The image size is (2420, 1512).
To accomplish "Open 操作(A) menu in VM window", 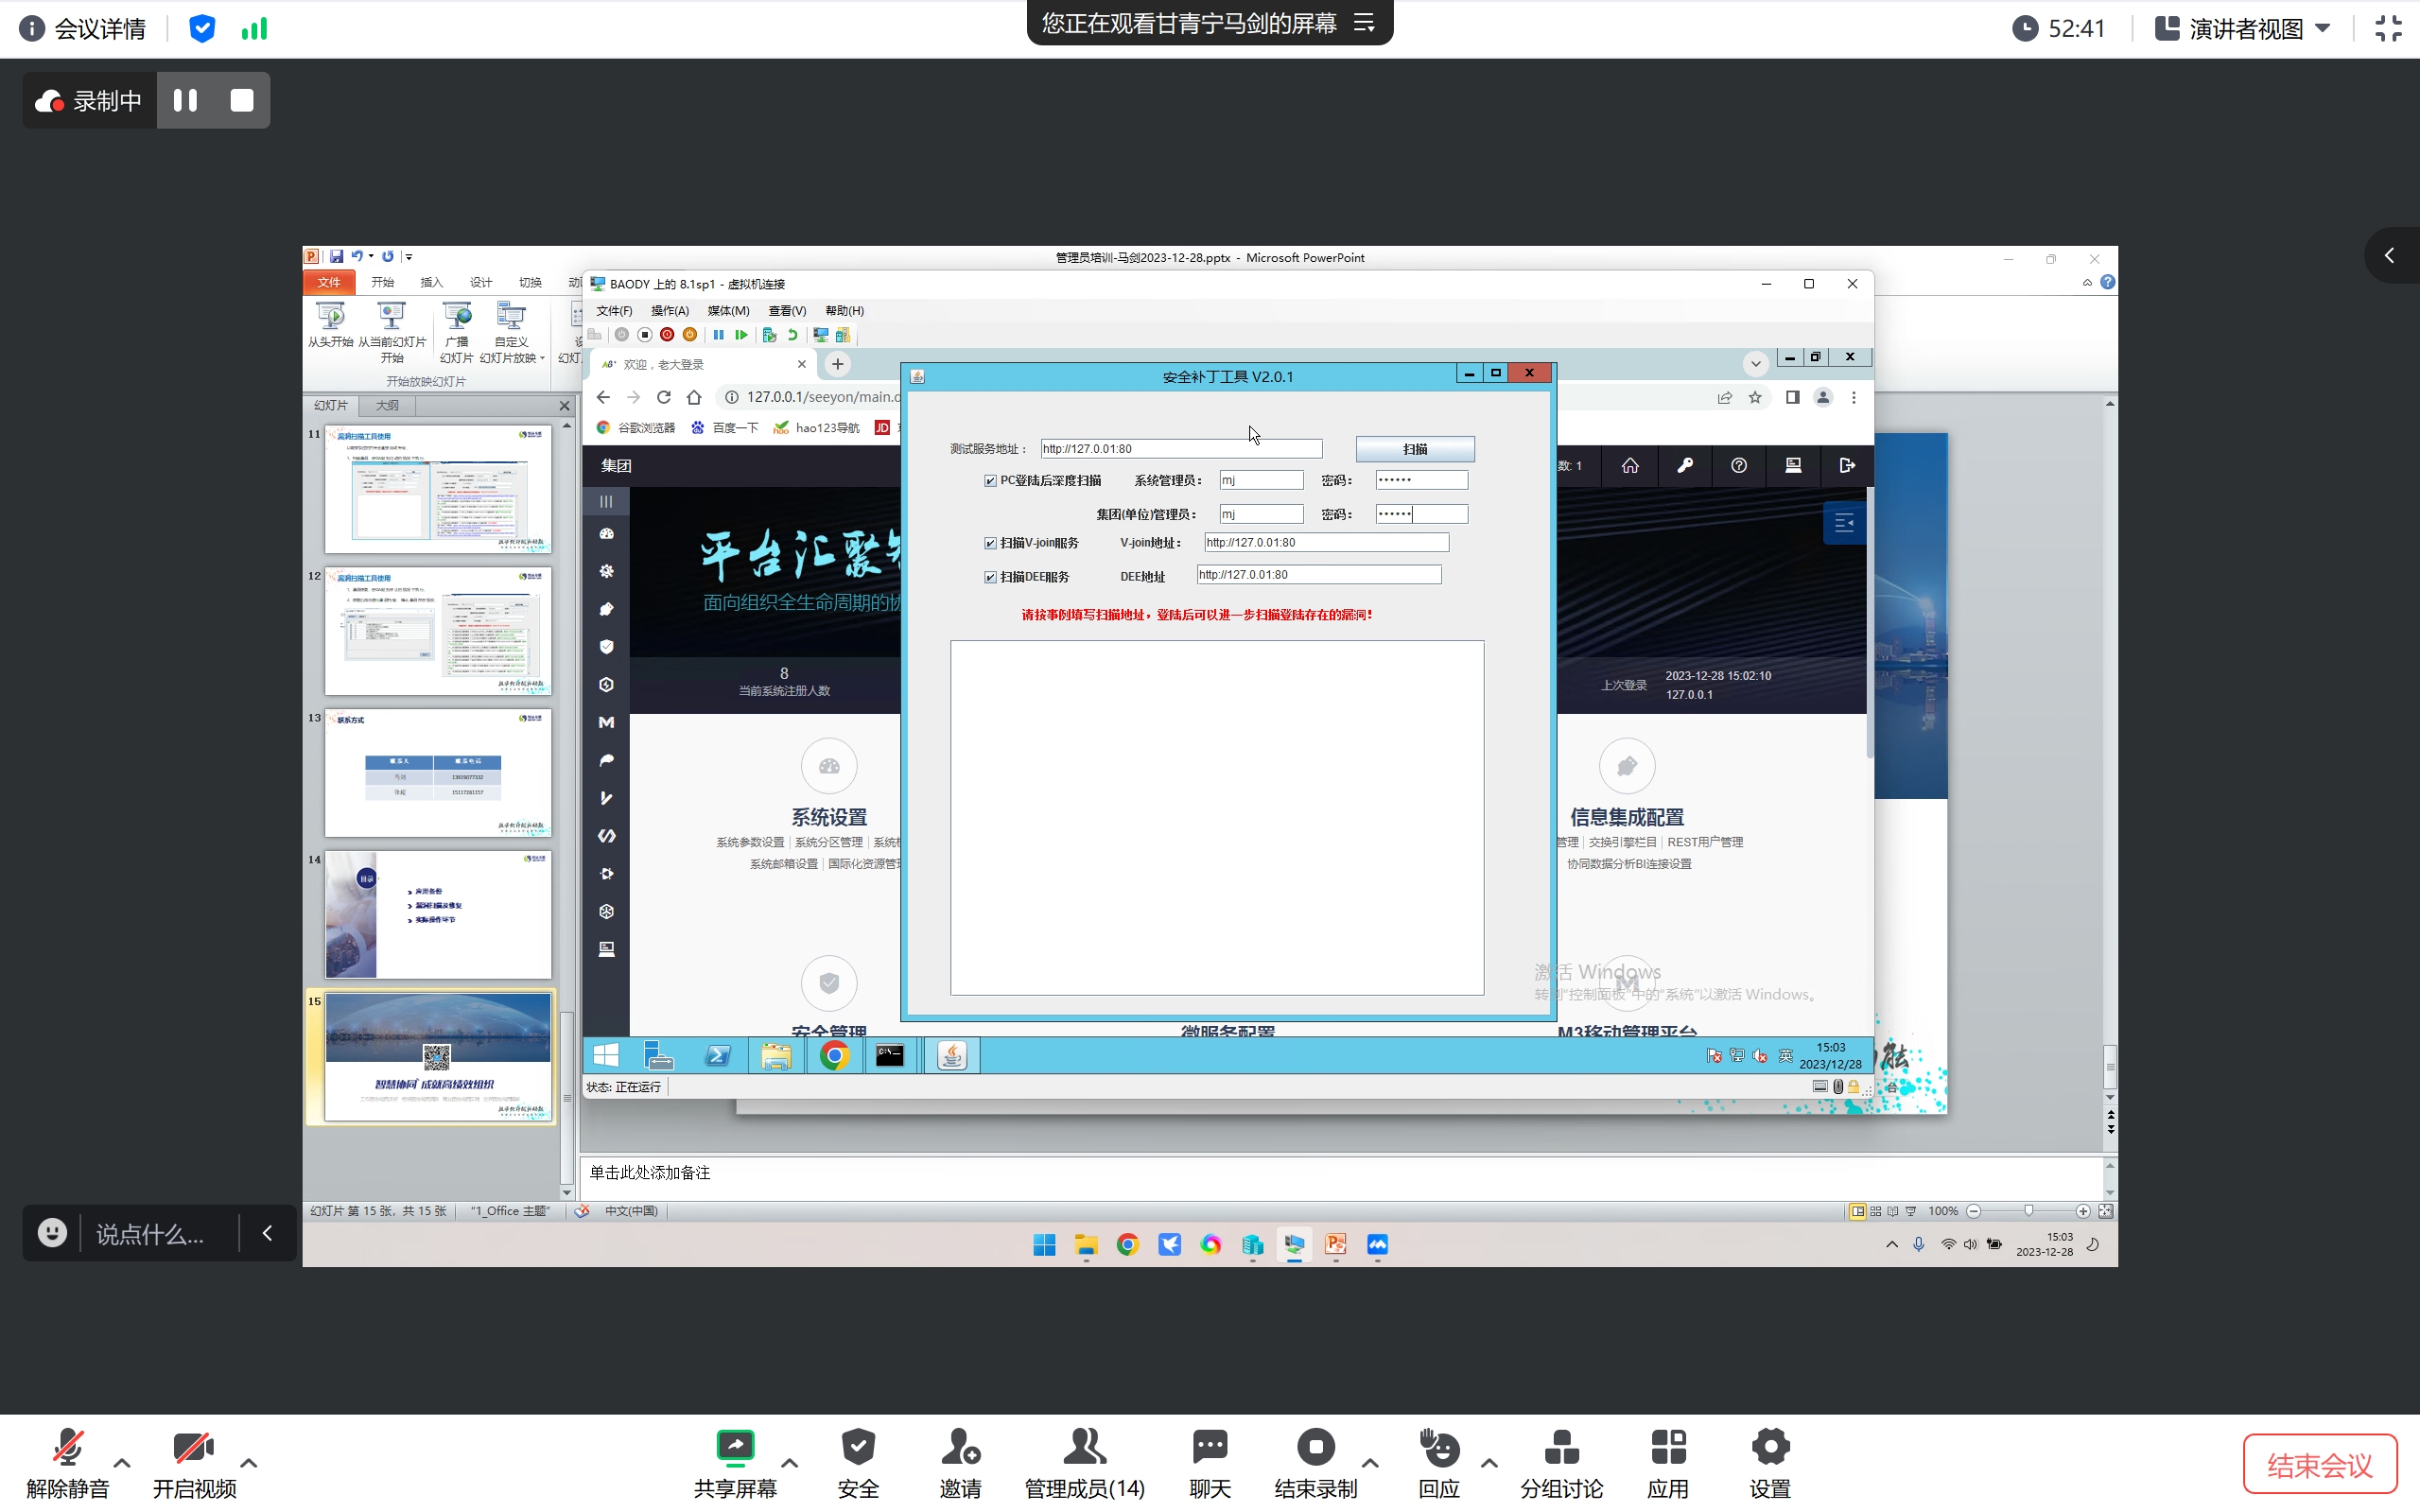I will (669, 311).
